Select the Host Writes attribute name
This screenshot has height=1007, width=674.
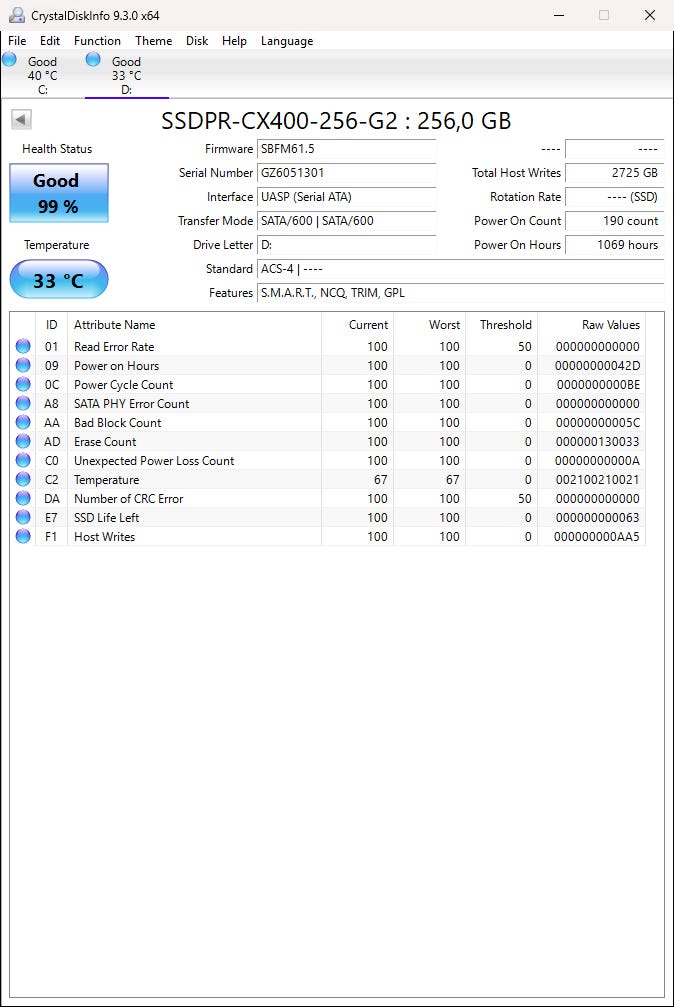point(104,536)
